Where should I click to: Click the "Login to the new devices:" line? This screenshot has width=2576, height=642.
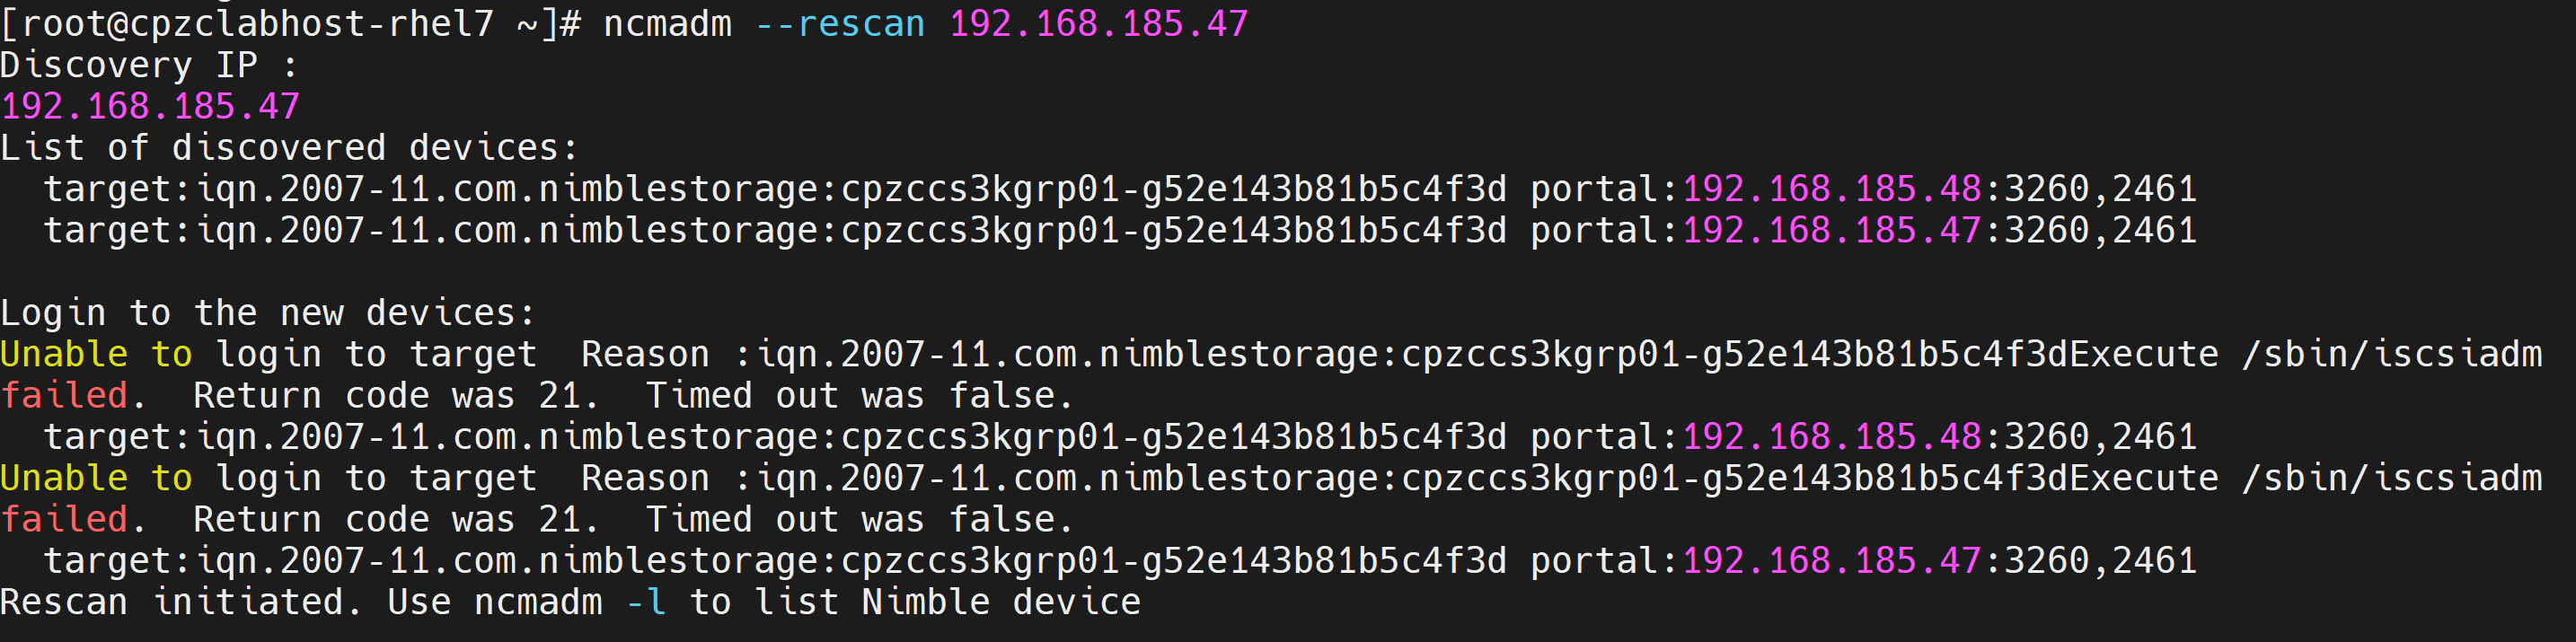click(267, 313)
